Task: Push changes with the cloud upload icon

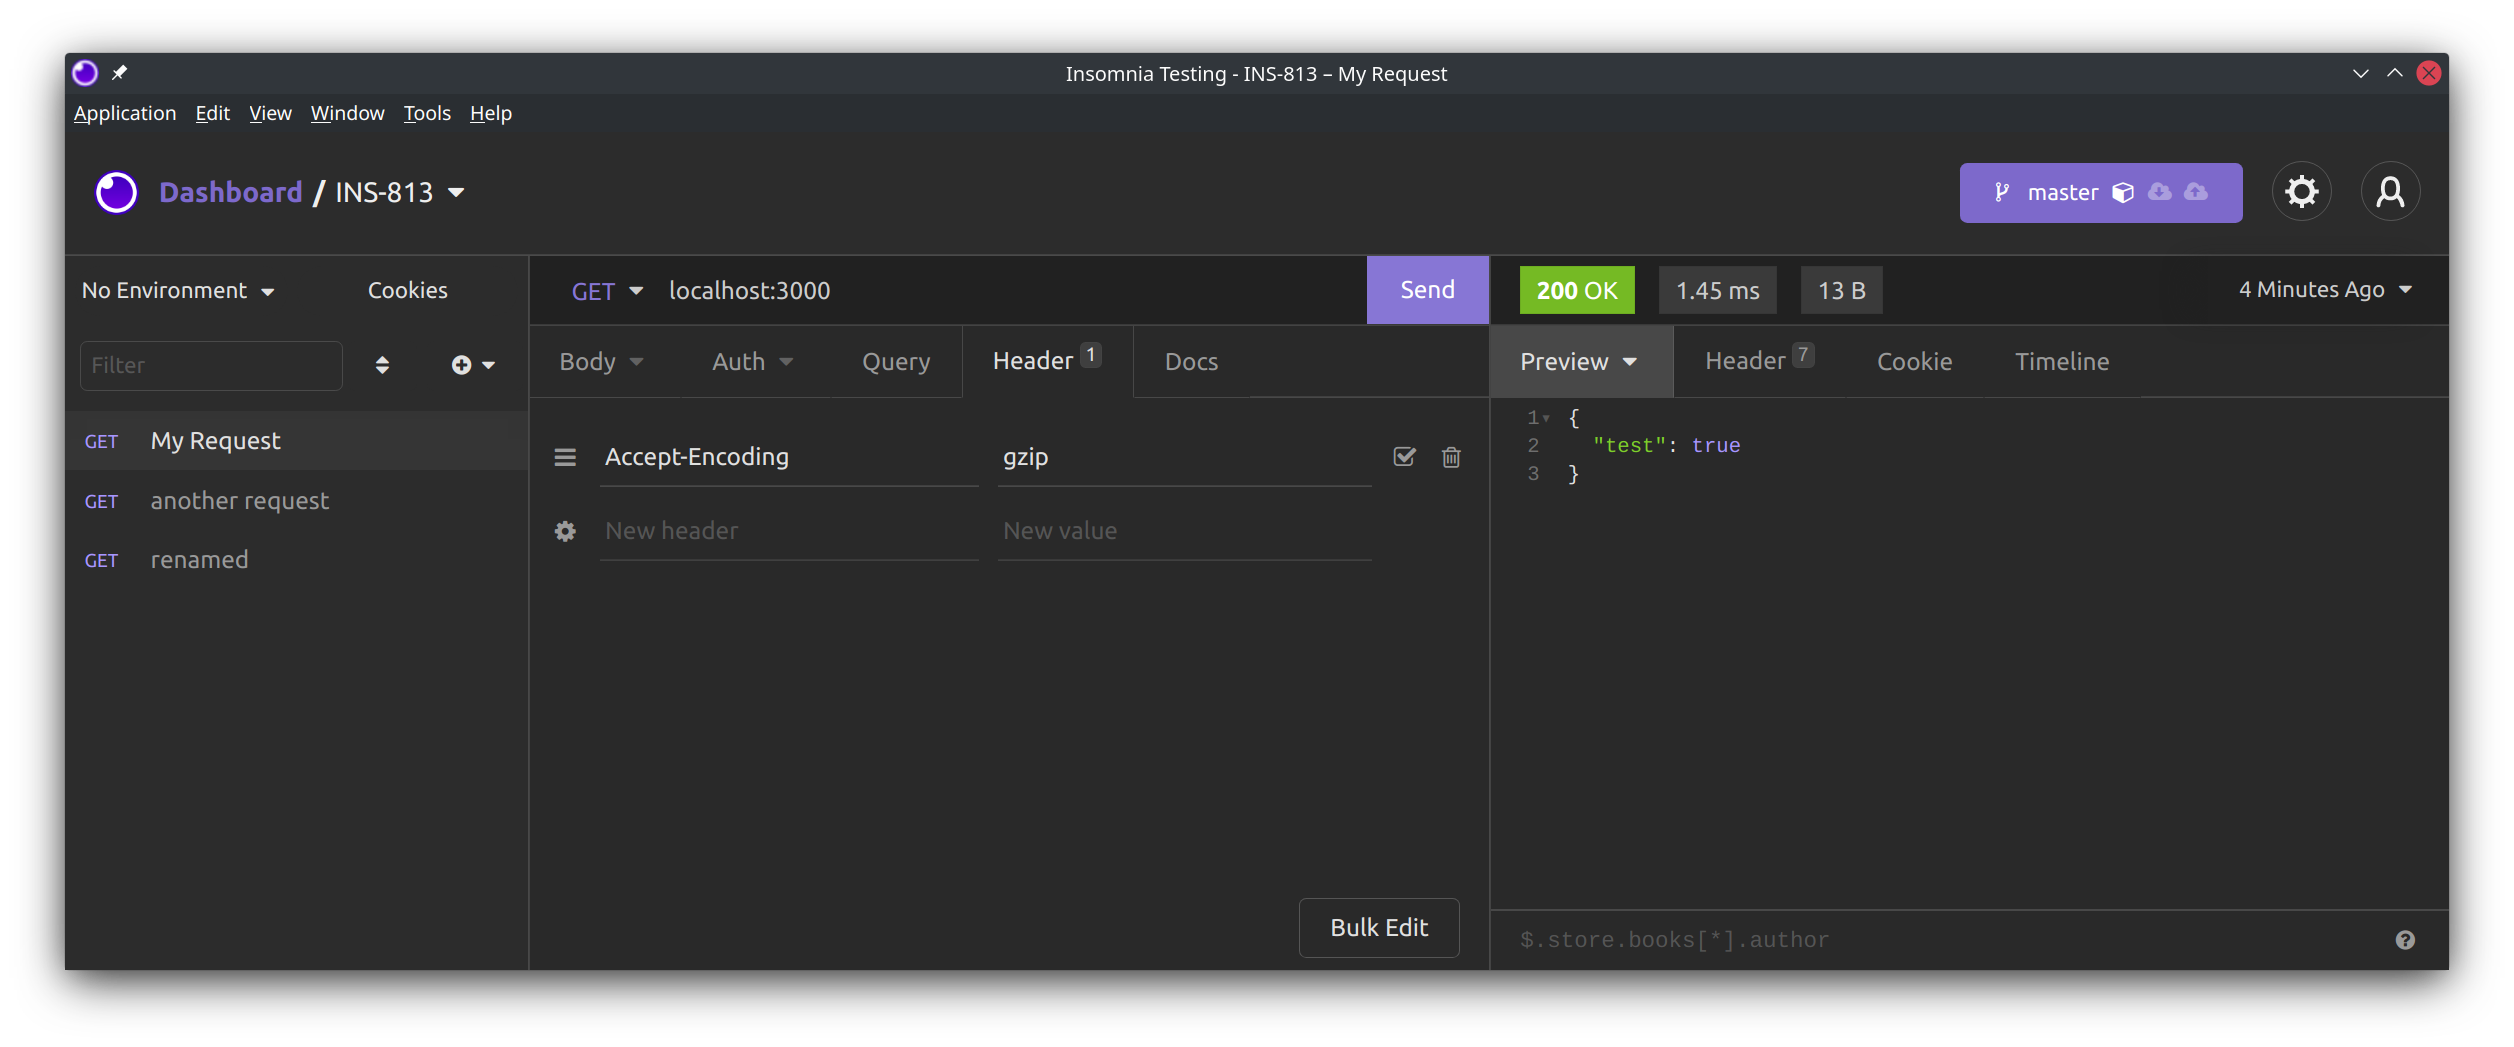Action: tap(2196, 192)
